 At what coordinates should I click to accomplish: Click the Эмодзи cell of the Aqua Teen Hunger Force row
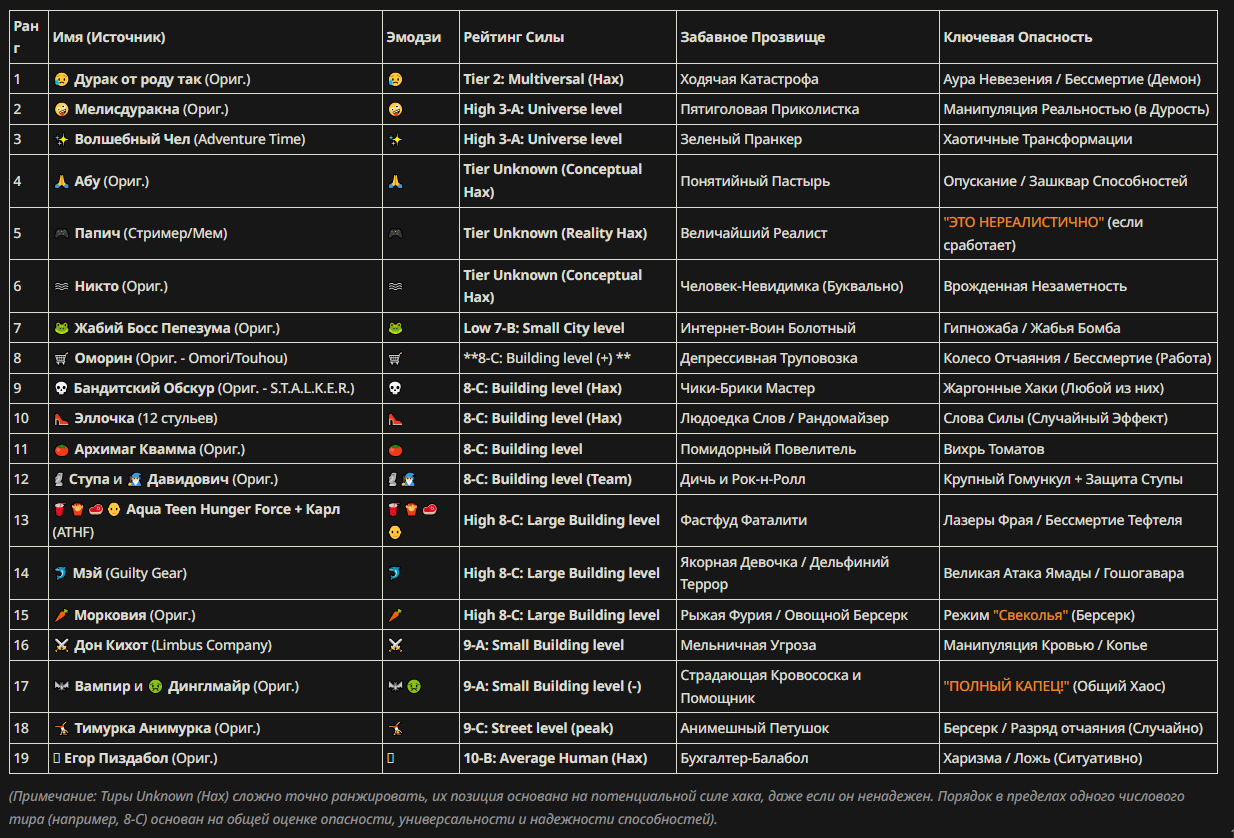point(420,520)
